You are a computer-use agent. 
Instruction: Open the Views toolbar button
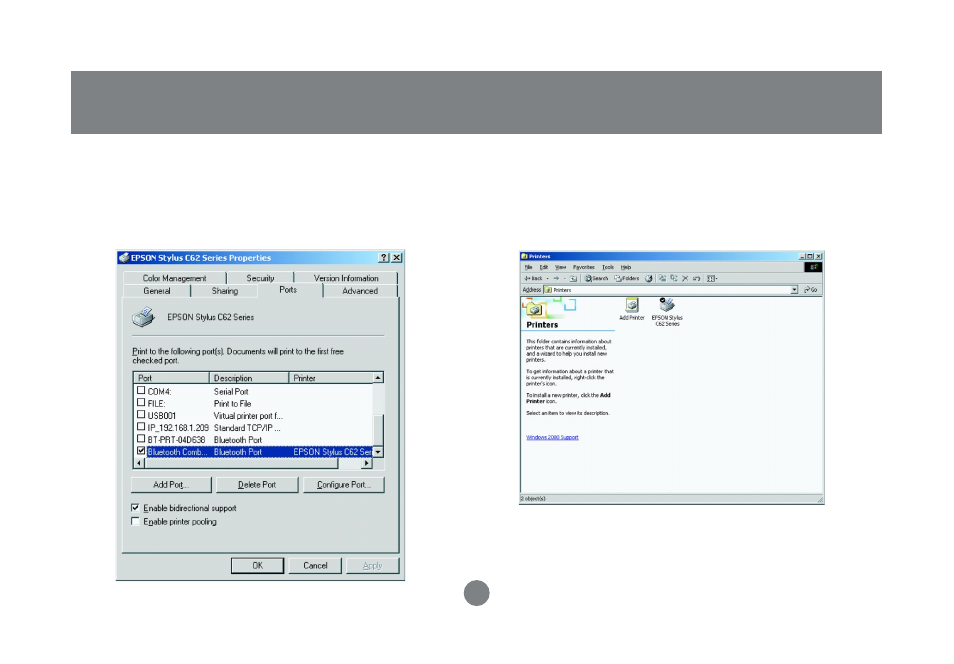(712, 279)
